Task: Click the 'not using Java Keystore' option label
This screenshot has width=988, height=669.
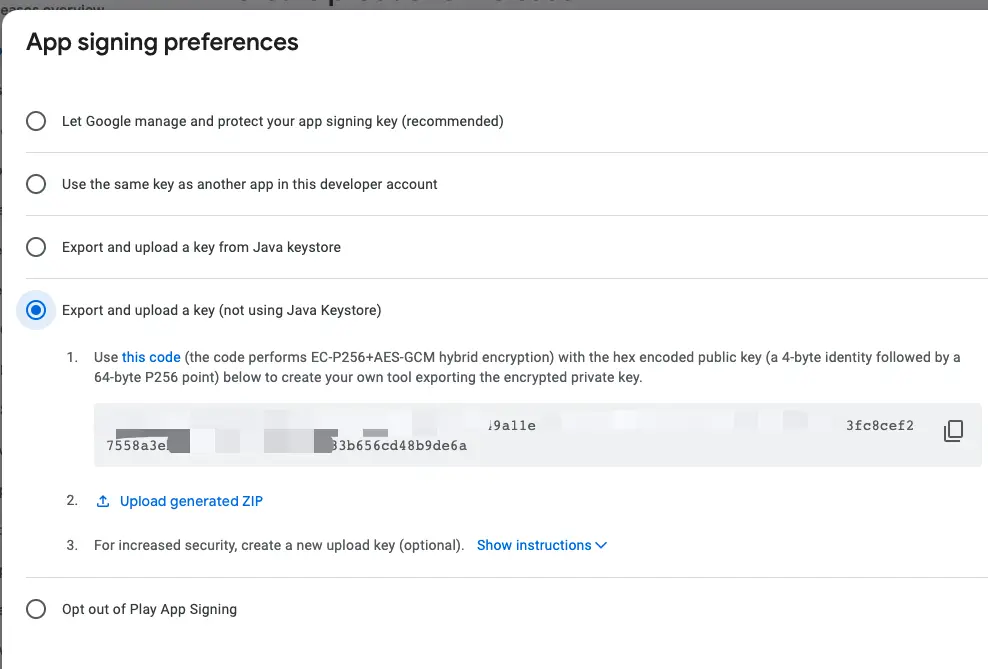Action: click(x=221, y=310)
